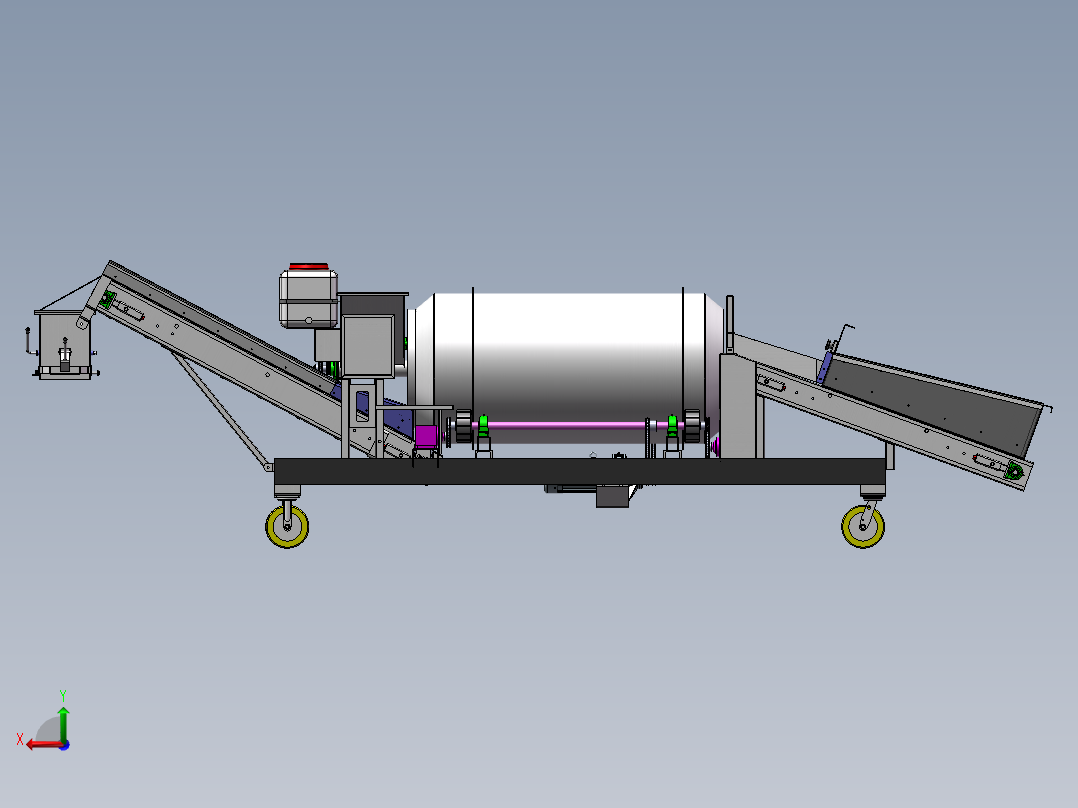Click the red X axis arrow of the triad
The image size is (1078, 808).
pyautogui.click(x=38, y=743)
